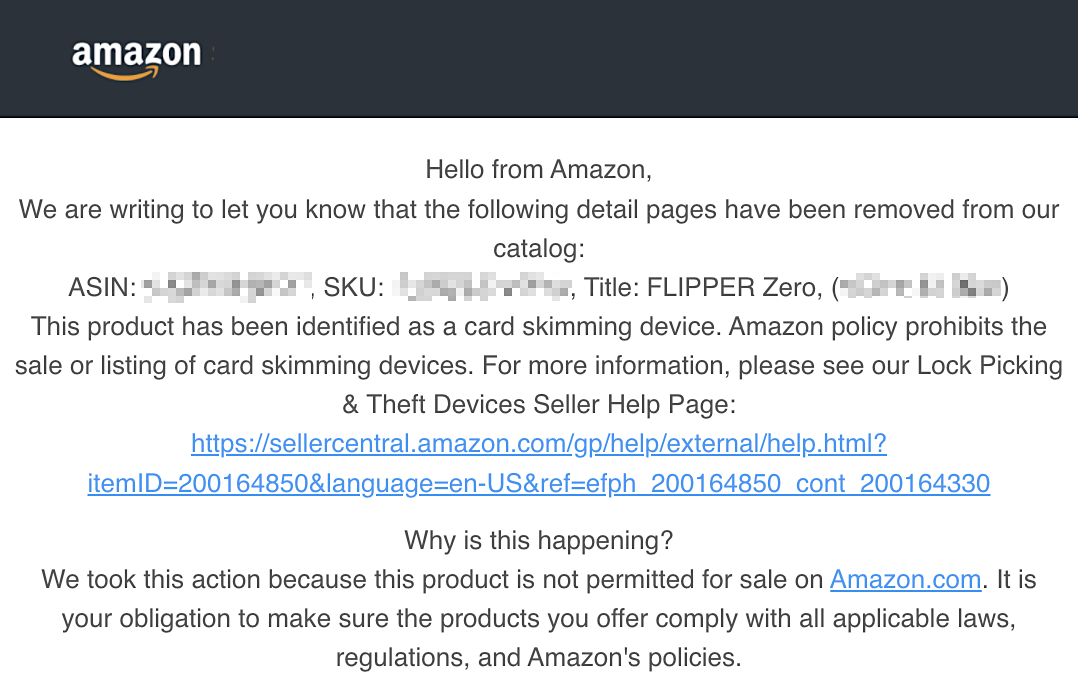Open the sellercentral.amazon.com help link

(x=538, y=443)
